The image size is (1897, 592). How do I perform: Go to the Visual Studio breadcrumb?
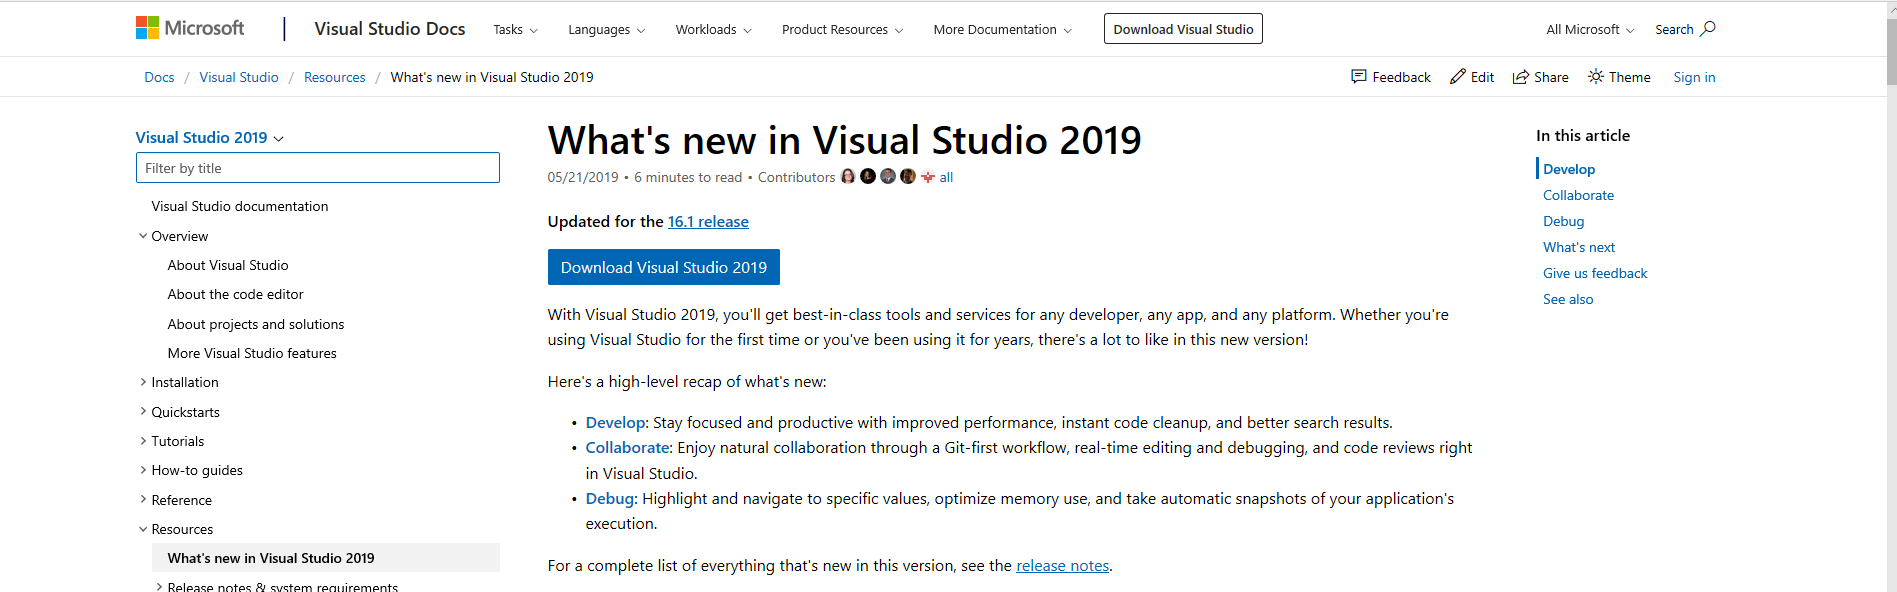239,77
